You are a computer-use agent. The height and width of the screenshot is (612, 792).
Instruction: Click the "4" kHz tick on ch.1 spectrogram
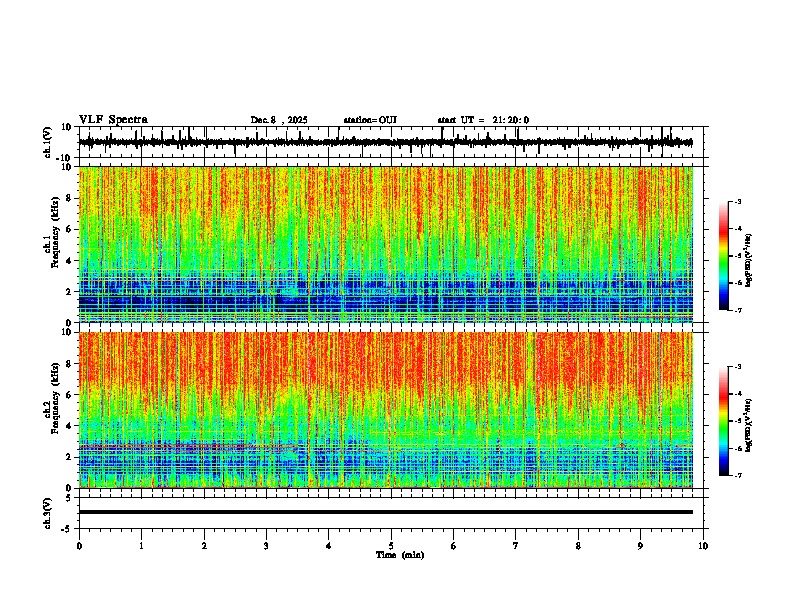69,261
